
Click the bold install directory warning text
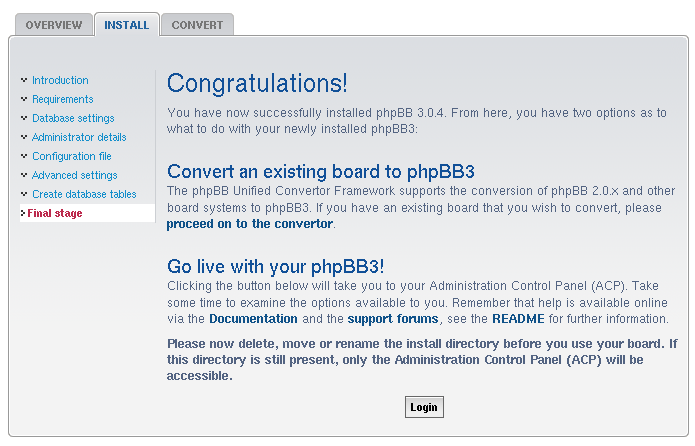click(420, 360)
